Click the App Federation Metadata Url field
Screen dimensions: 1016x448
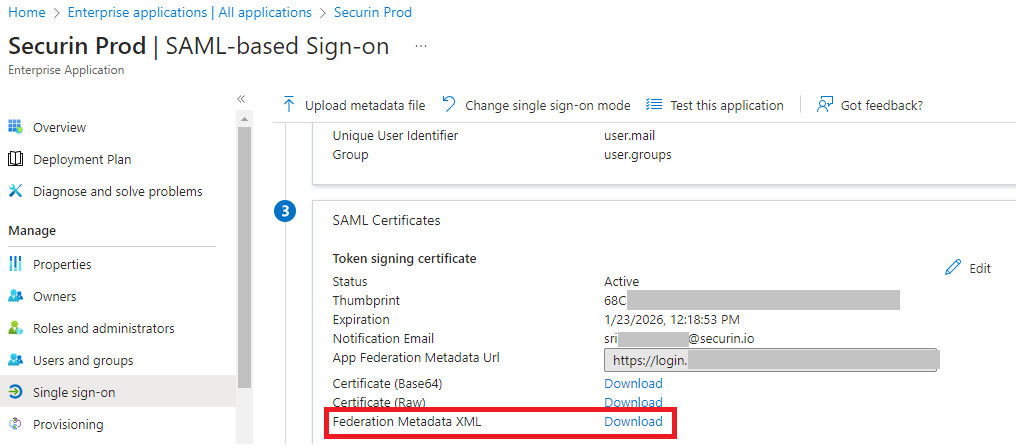[771, 359]
